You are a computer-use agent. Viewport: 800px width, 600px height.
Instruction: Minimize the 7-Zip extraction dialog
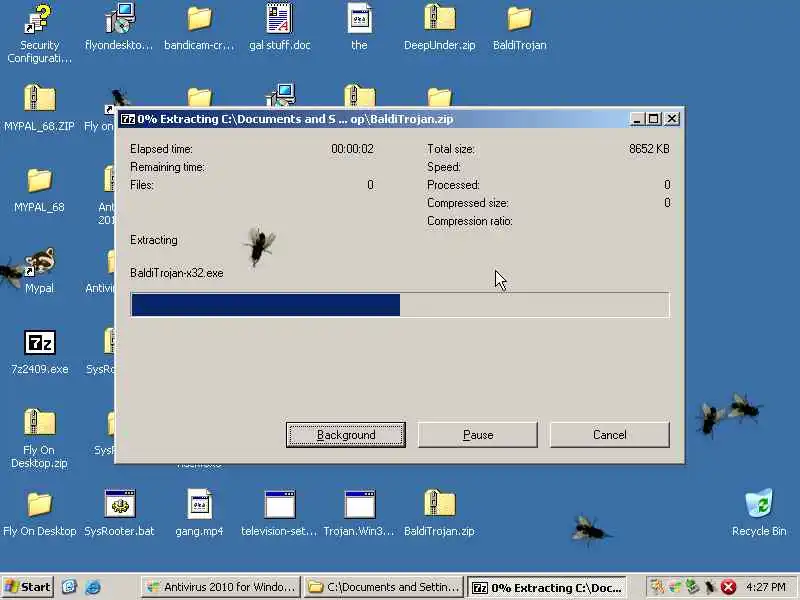click(636, 119)
